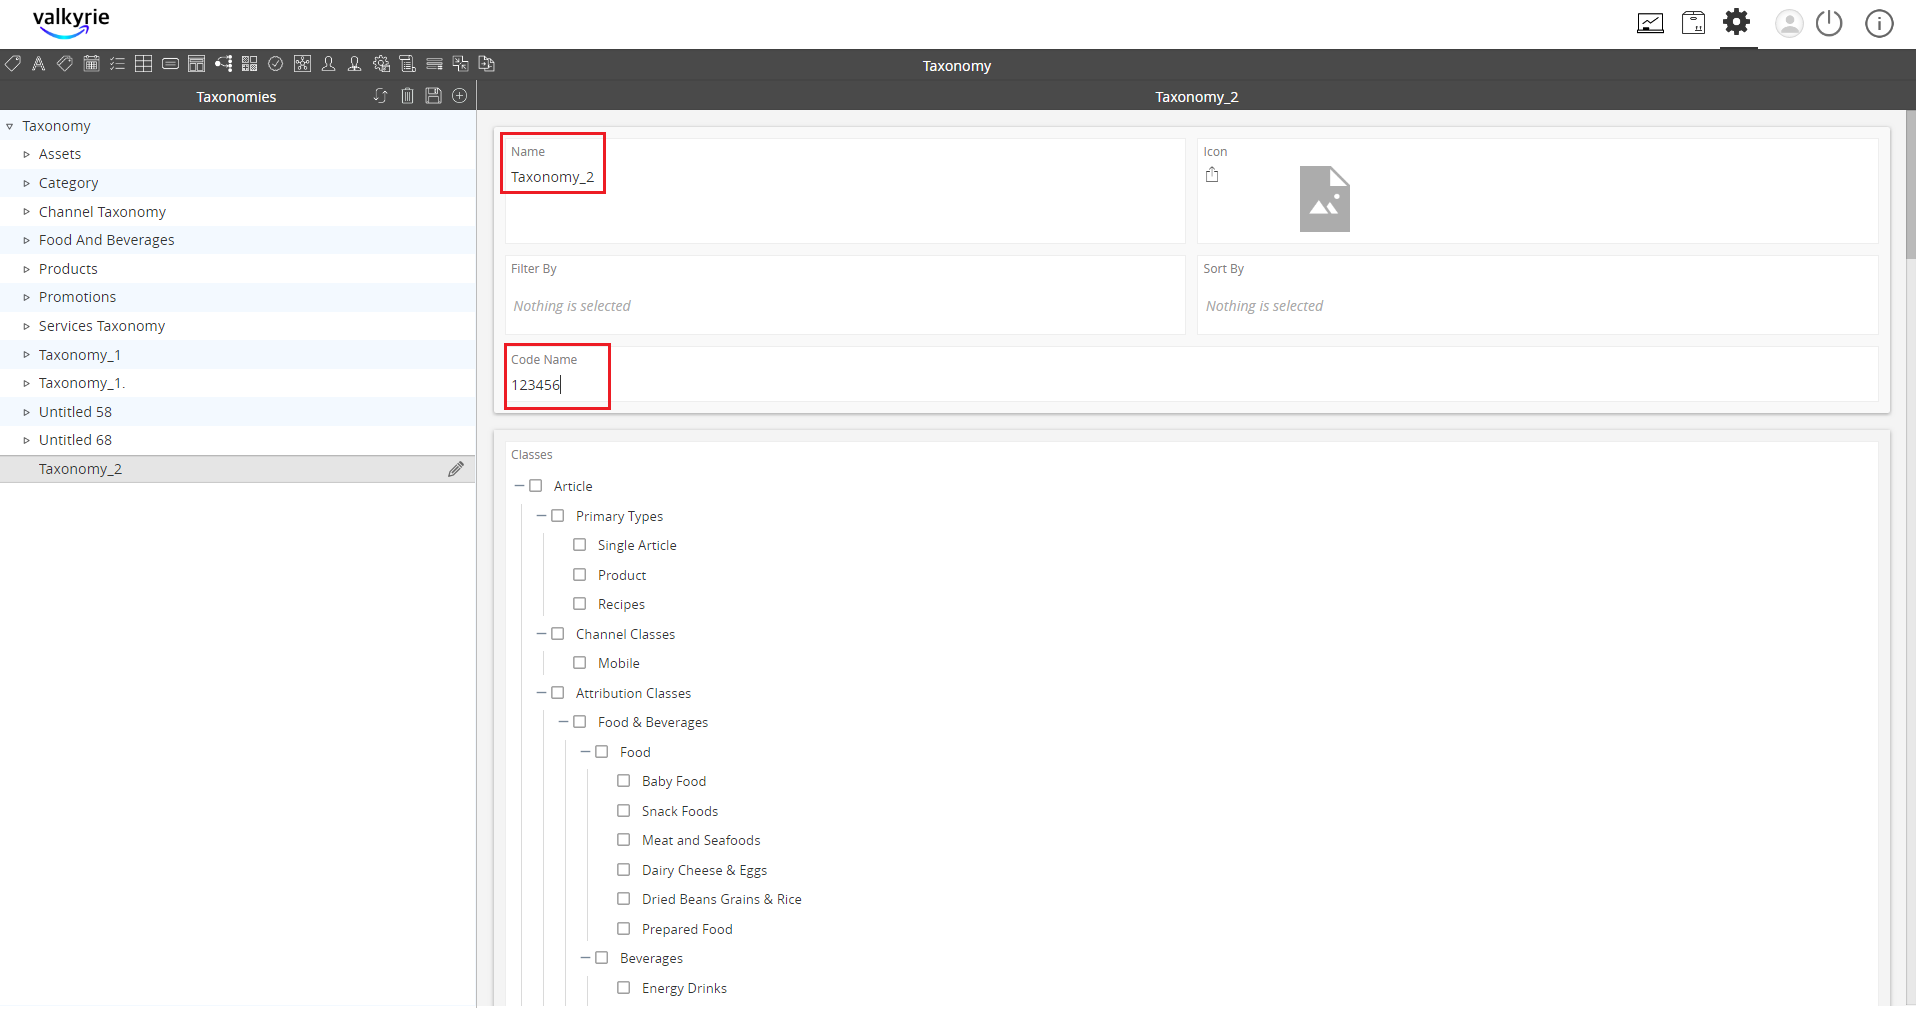Image resolution: width=1916 pixels, height=1009 pixels.
Task: Check the Baby Food checkbox
Action: coord(624,781)
